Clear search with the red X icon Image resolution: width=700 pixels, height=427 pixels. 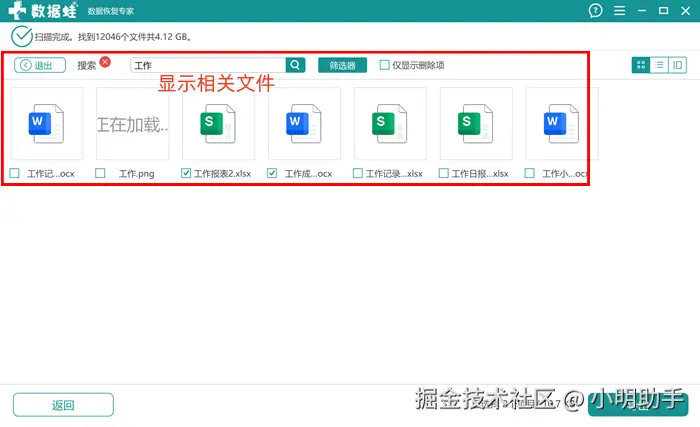tap(105, 62)
